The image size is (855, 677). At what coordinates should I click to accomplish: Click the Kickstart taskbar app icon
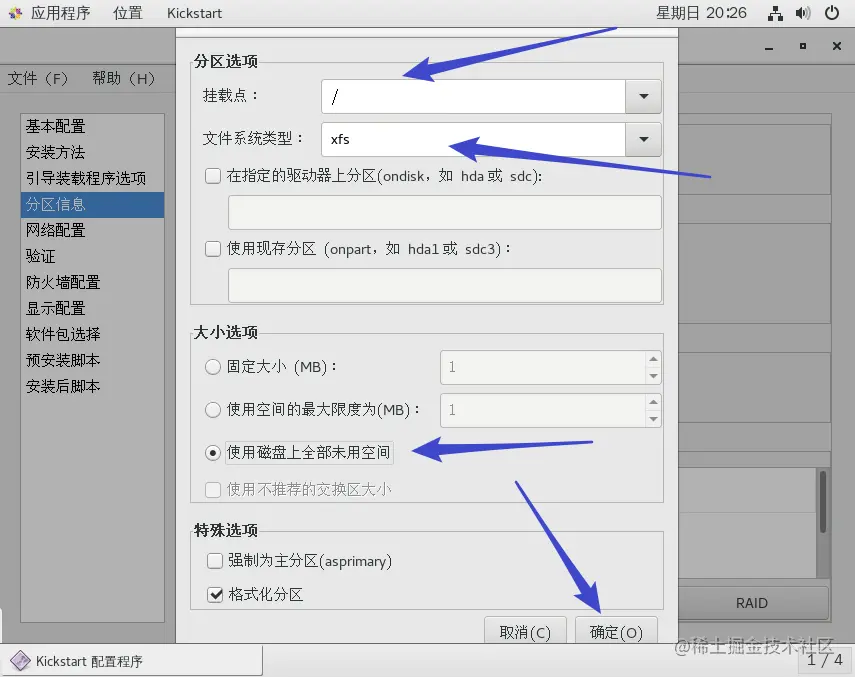click(20, 661)
